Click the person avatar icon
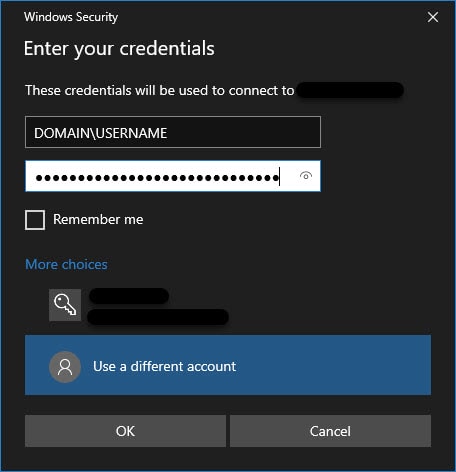This screenshot has width=456, height=472. click(x=65, y=367)
